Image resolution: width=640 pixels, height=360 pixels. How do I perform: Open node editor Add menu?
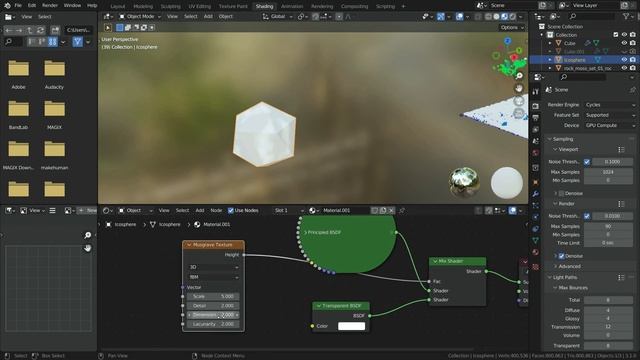200,211
